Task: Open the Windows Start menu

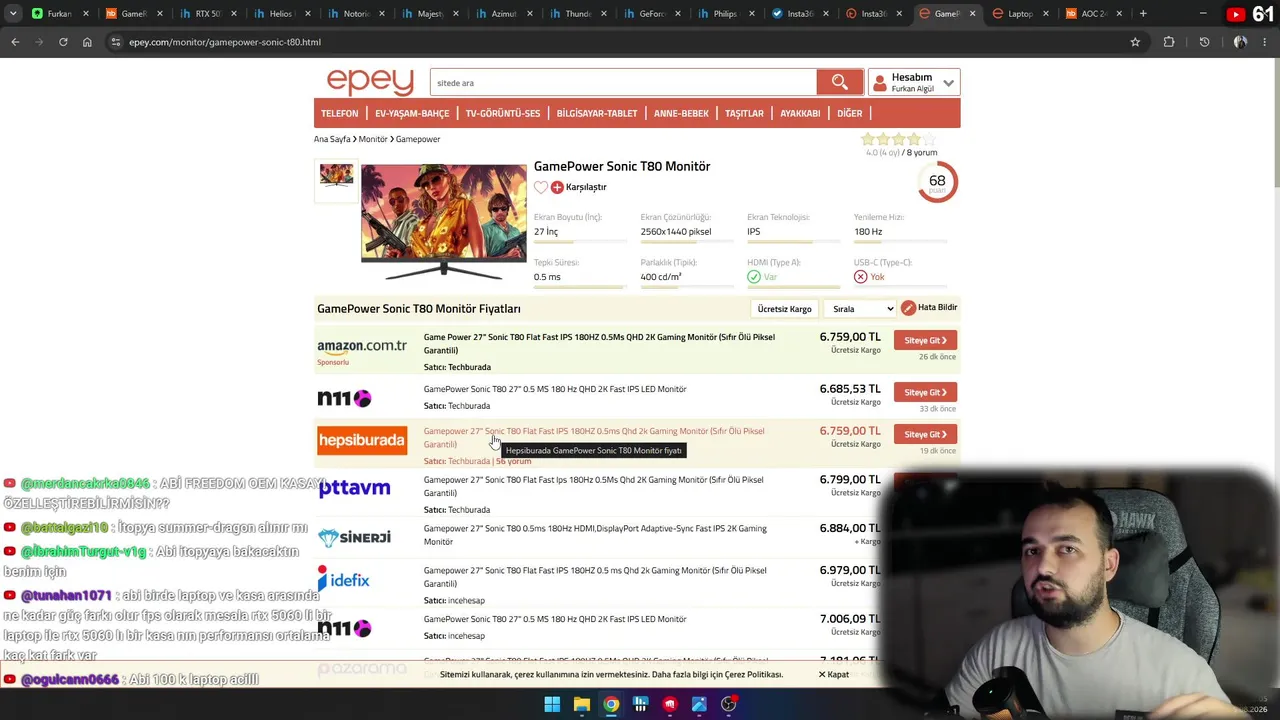Action: [552, 704]
